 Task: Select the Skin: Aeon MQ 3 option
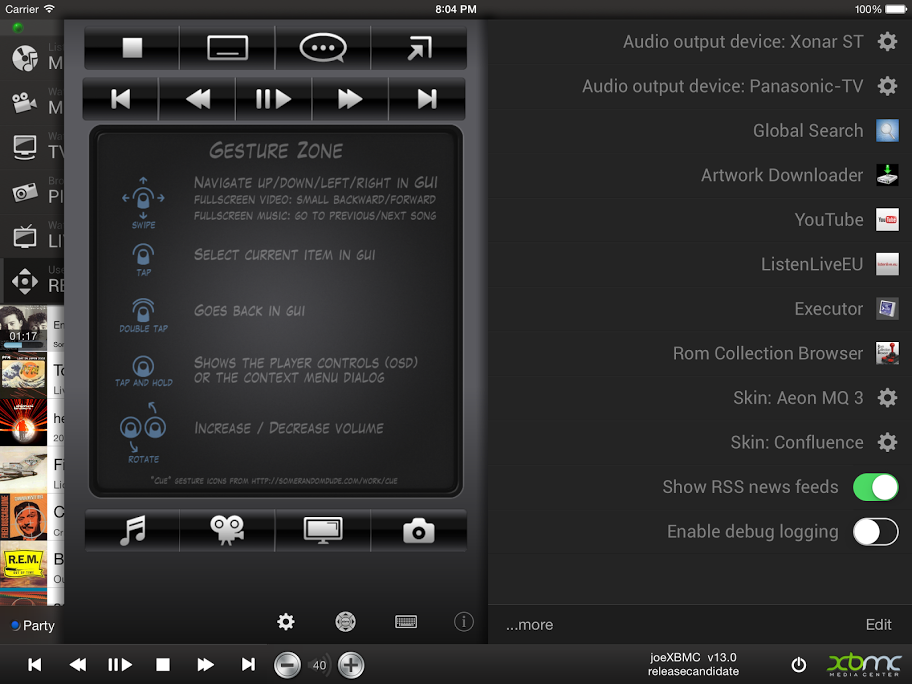coord(798,398)
